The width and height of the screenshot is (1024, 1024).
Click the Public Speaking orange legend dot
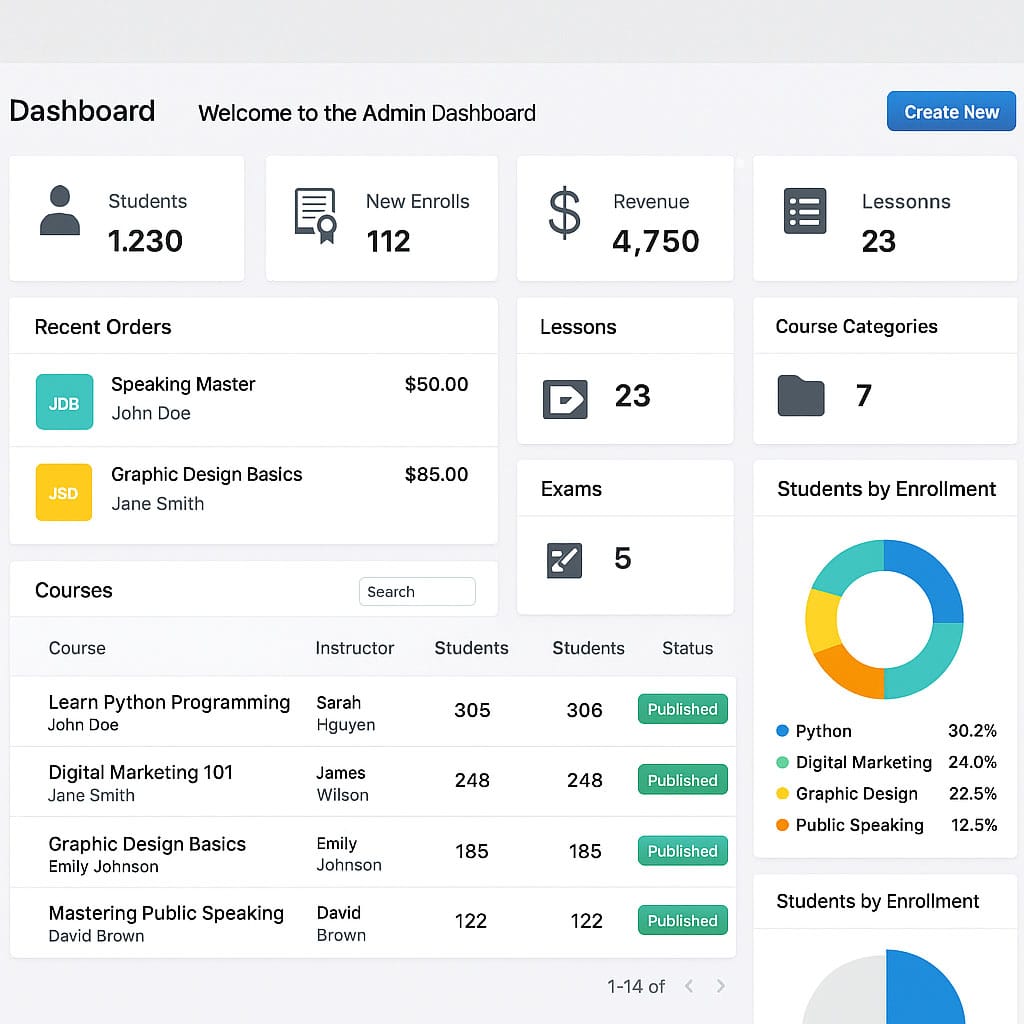(x=782, y=825)
